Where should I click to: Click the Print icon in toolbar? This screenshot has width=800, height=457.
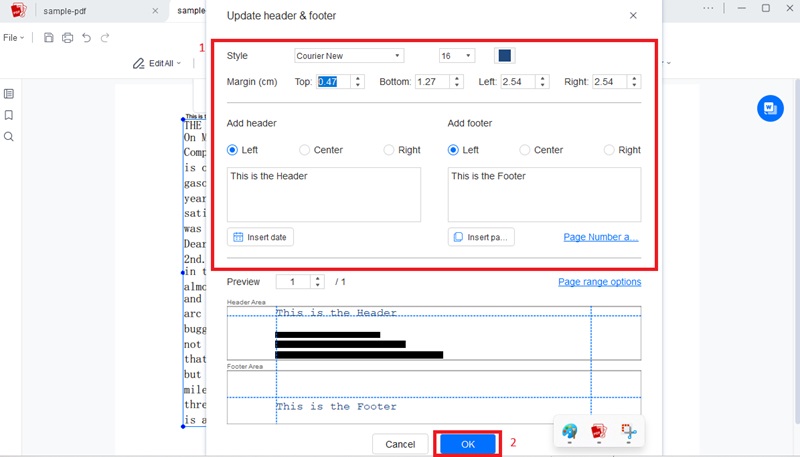point(67,37)
